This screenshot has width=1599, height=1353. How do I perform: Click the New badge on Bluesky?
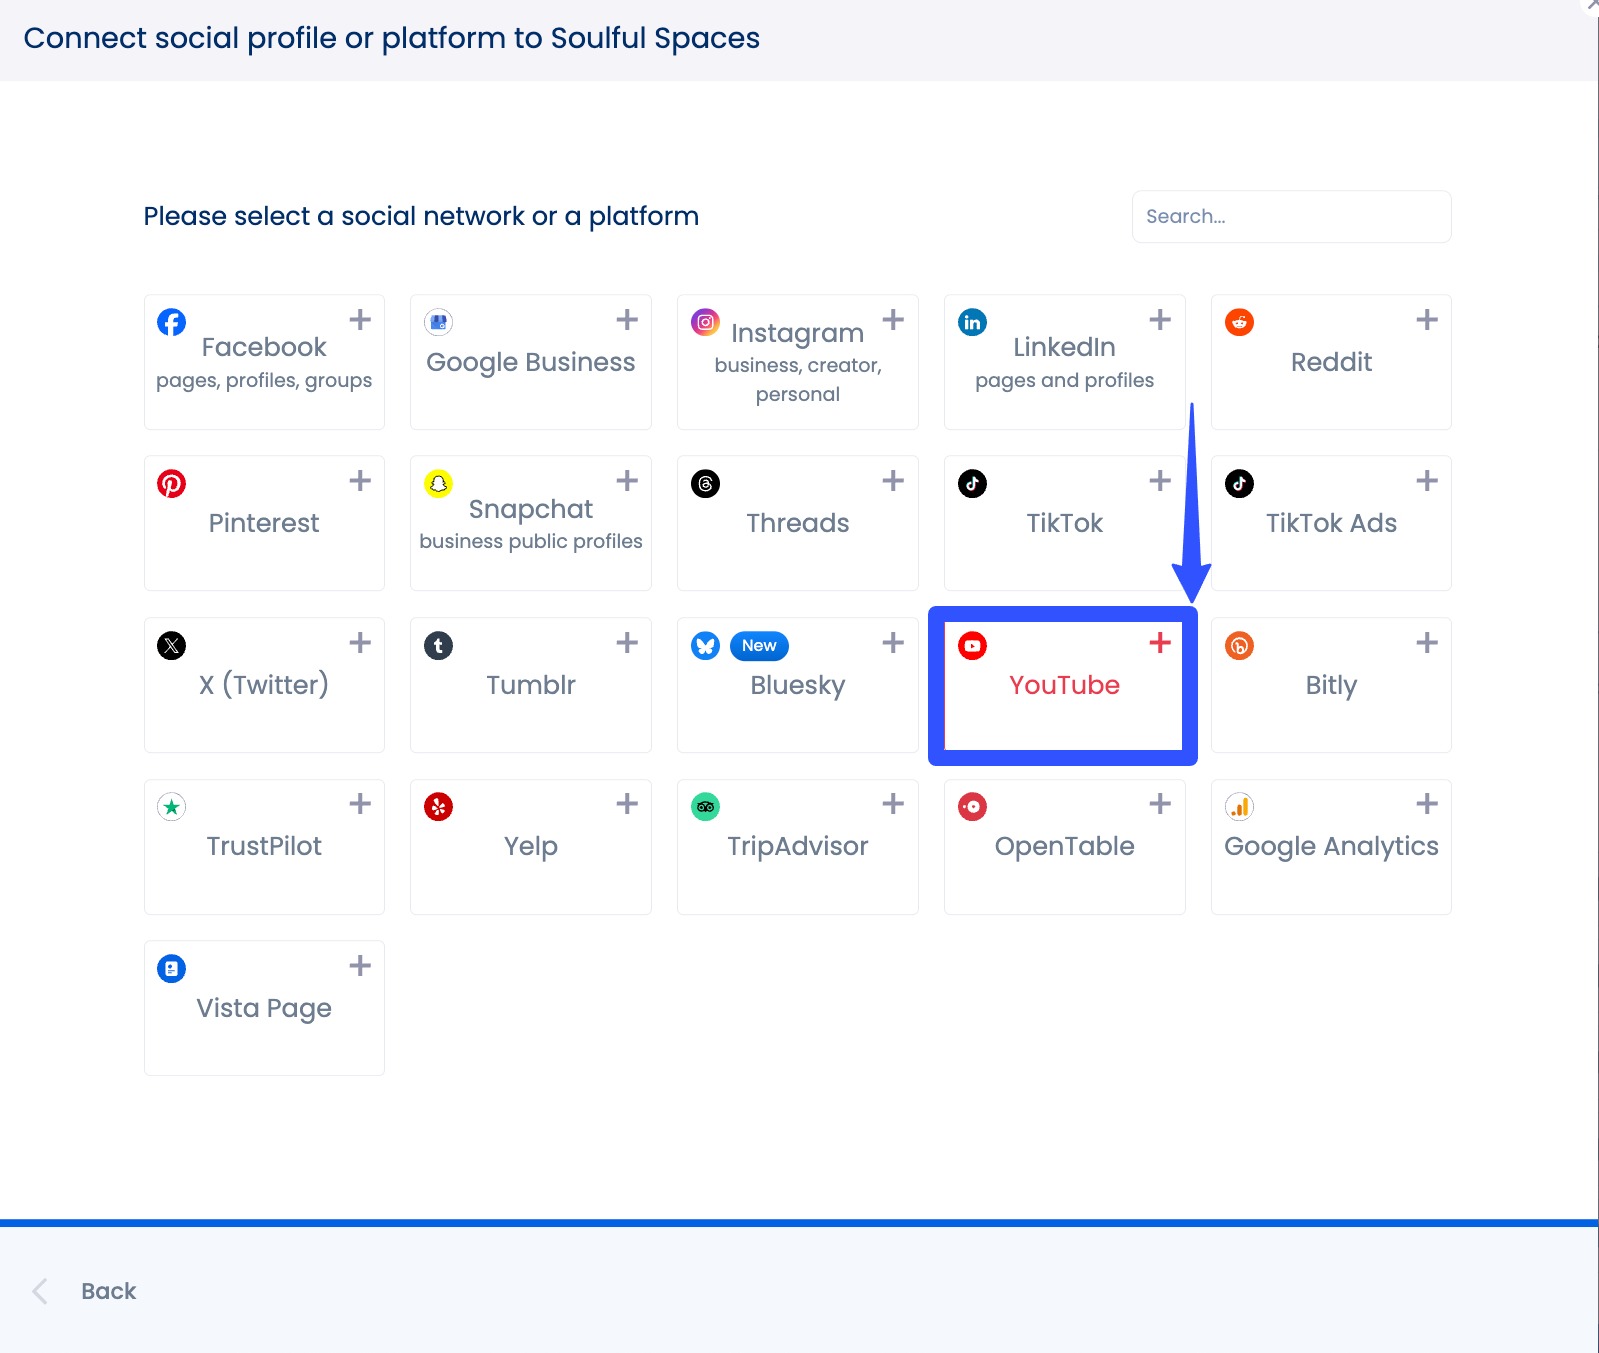click(757, 645)
